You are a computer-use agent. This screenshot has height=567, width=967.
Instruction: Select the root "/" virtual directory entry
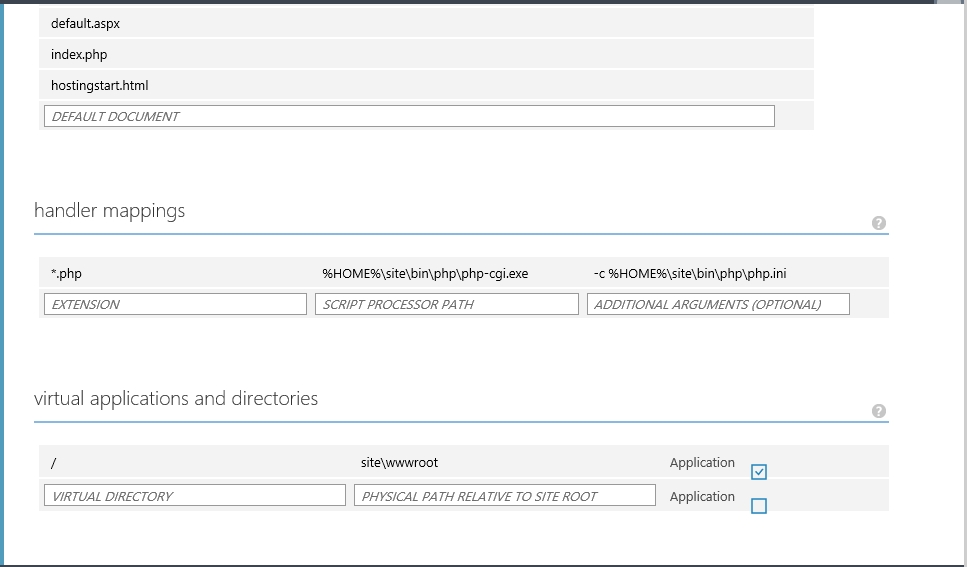click(x=54, y=463)
